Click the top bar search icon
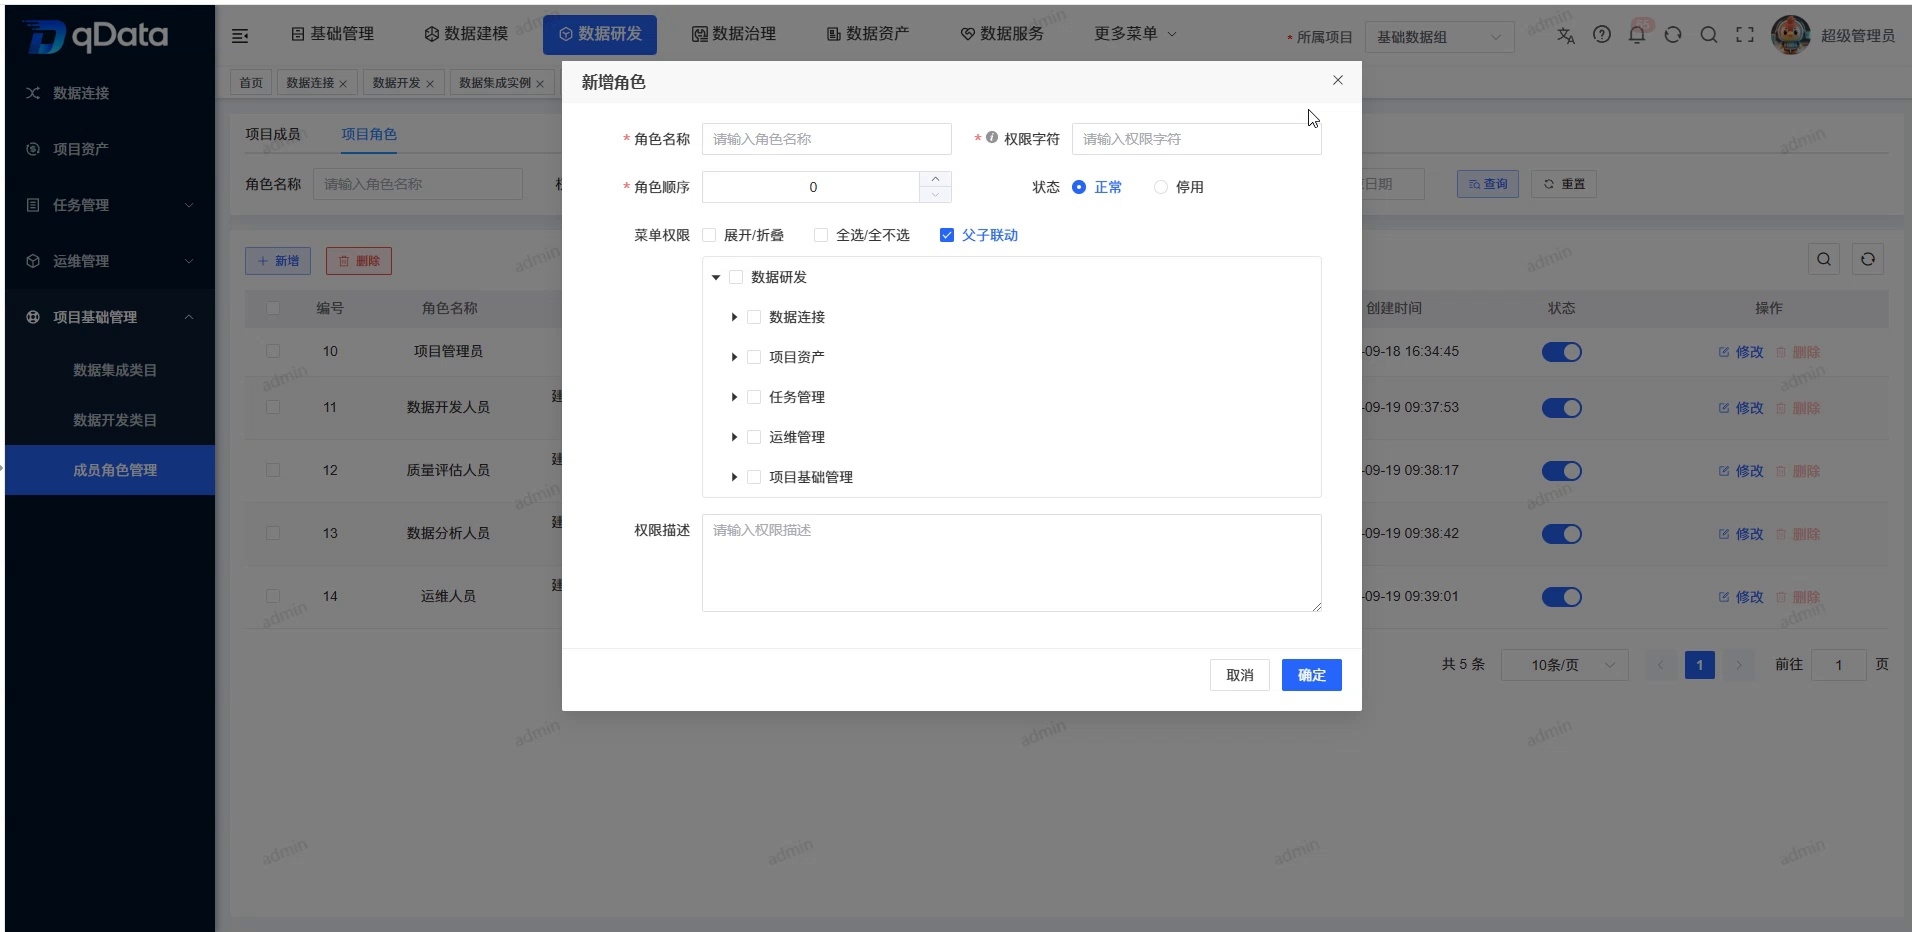 click(x=1709, y=35)
